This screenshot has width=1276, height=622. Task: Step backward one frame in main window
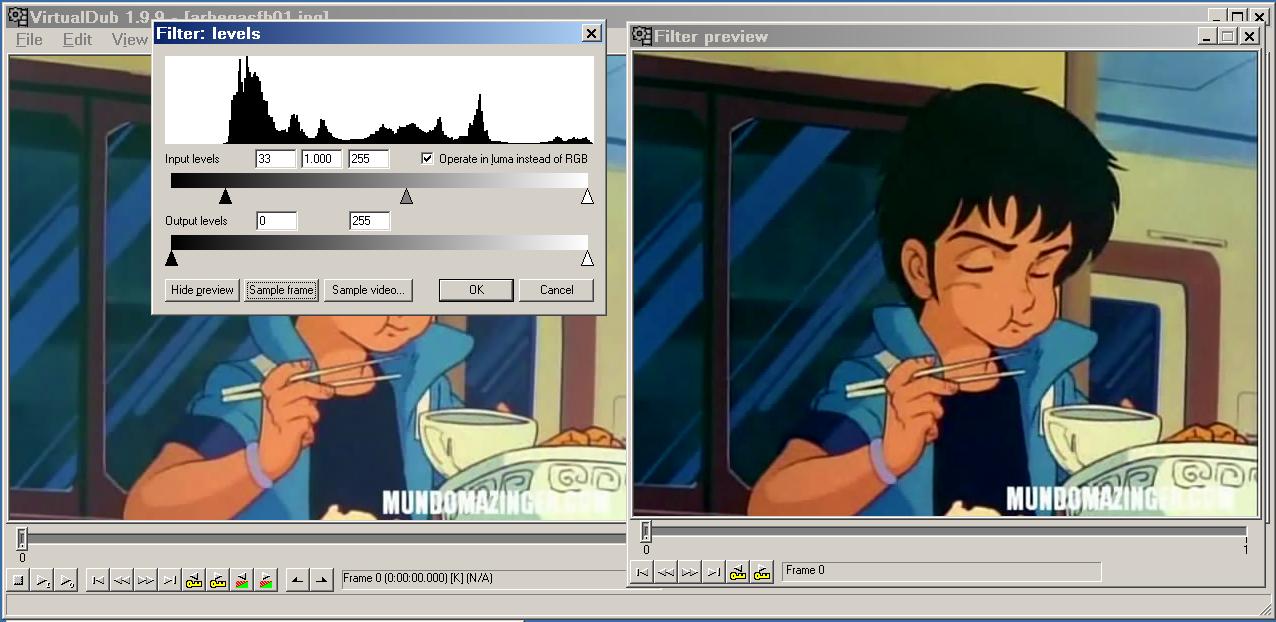tap(122, 580)
